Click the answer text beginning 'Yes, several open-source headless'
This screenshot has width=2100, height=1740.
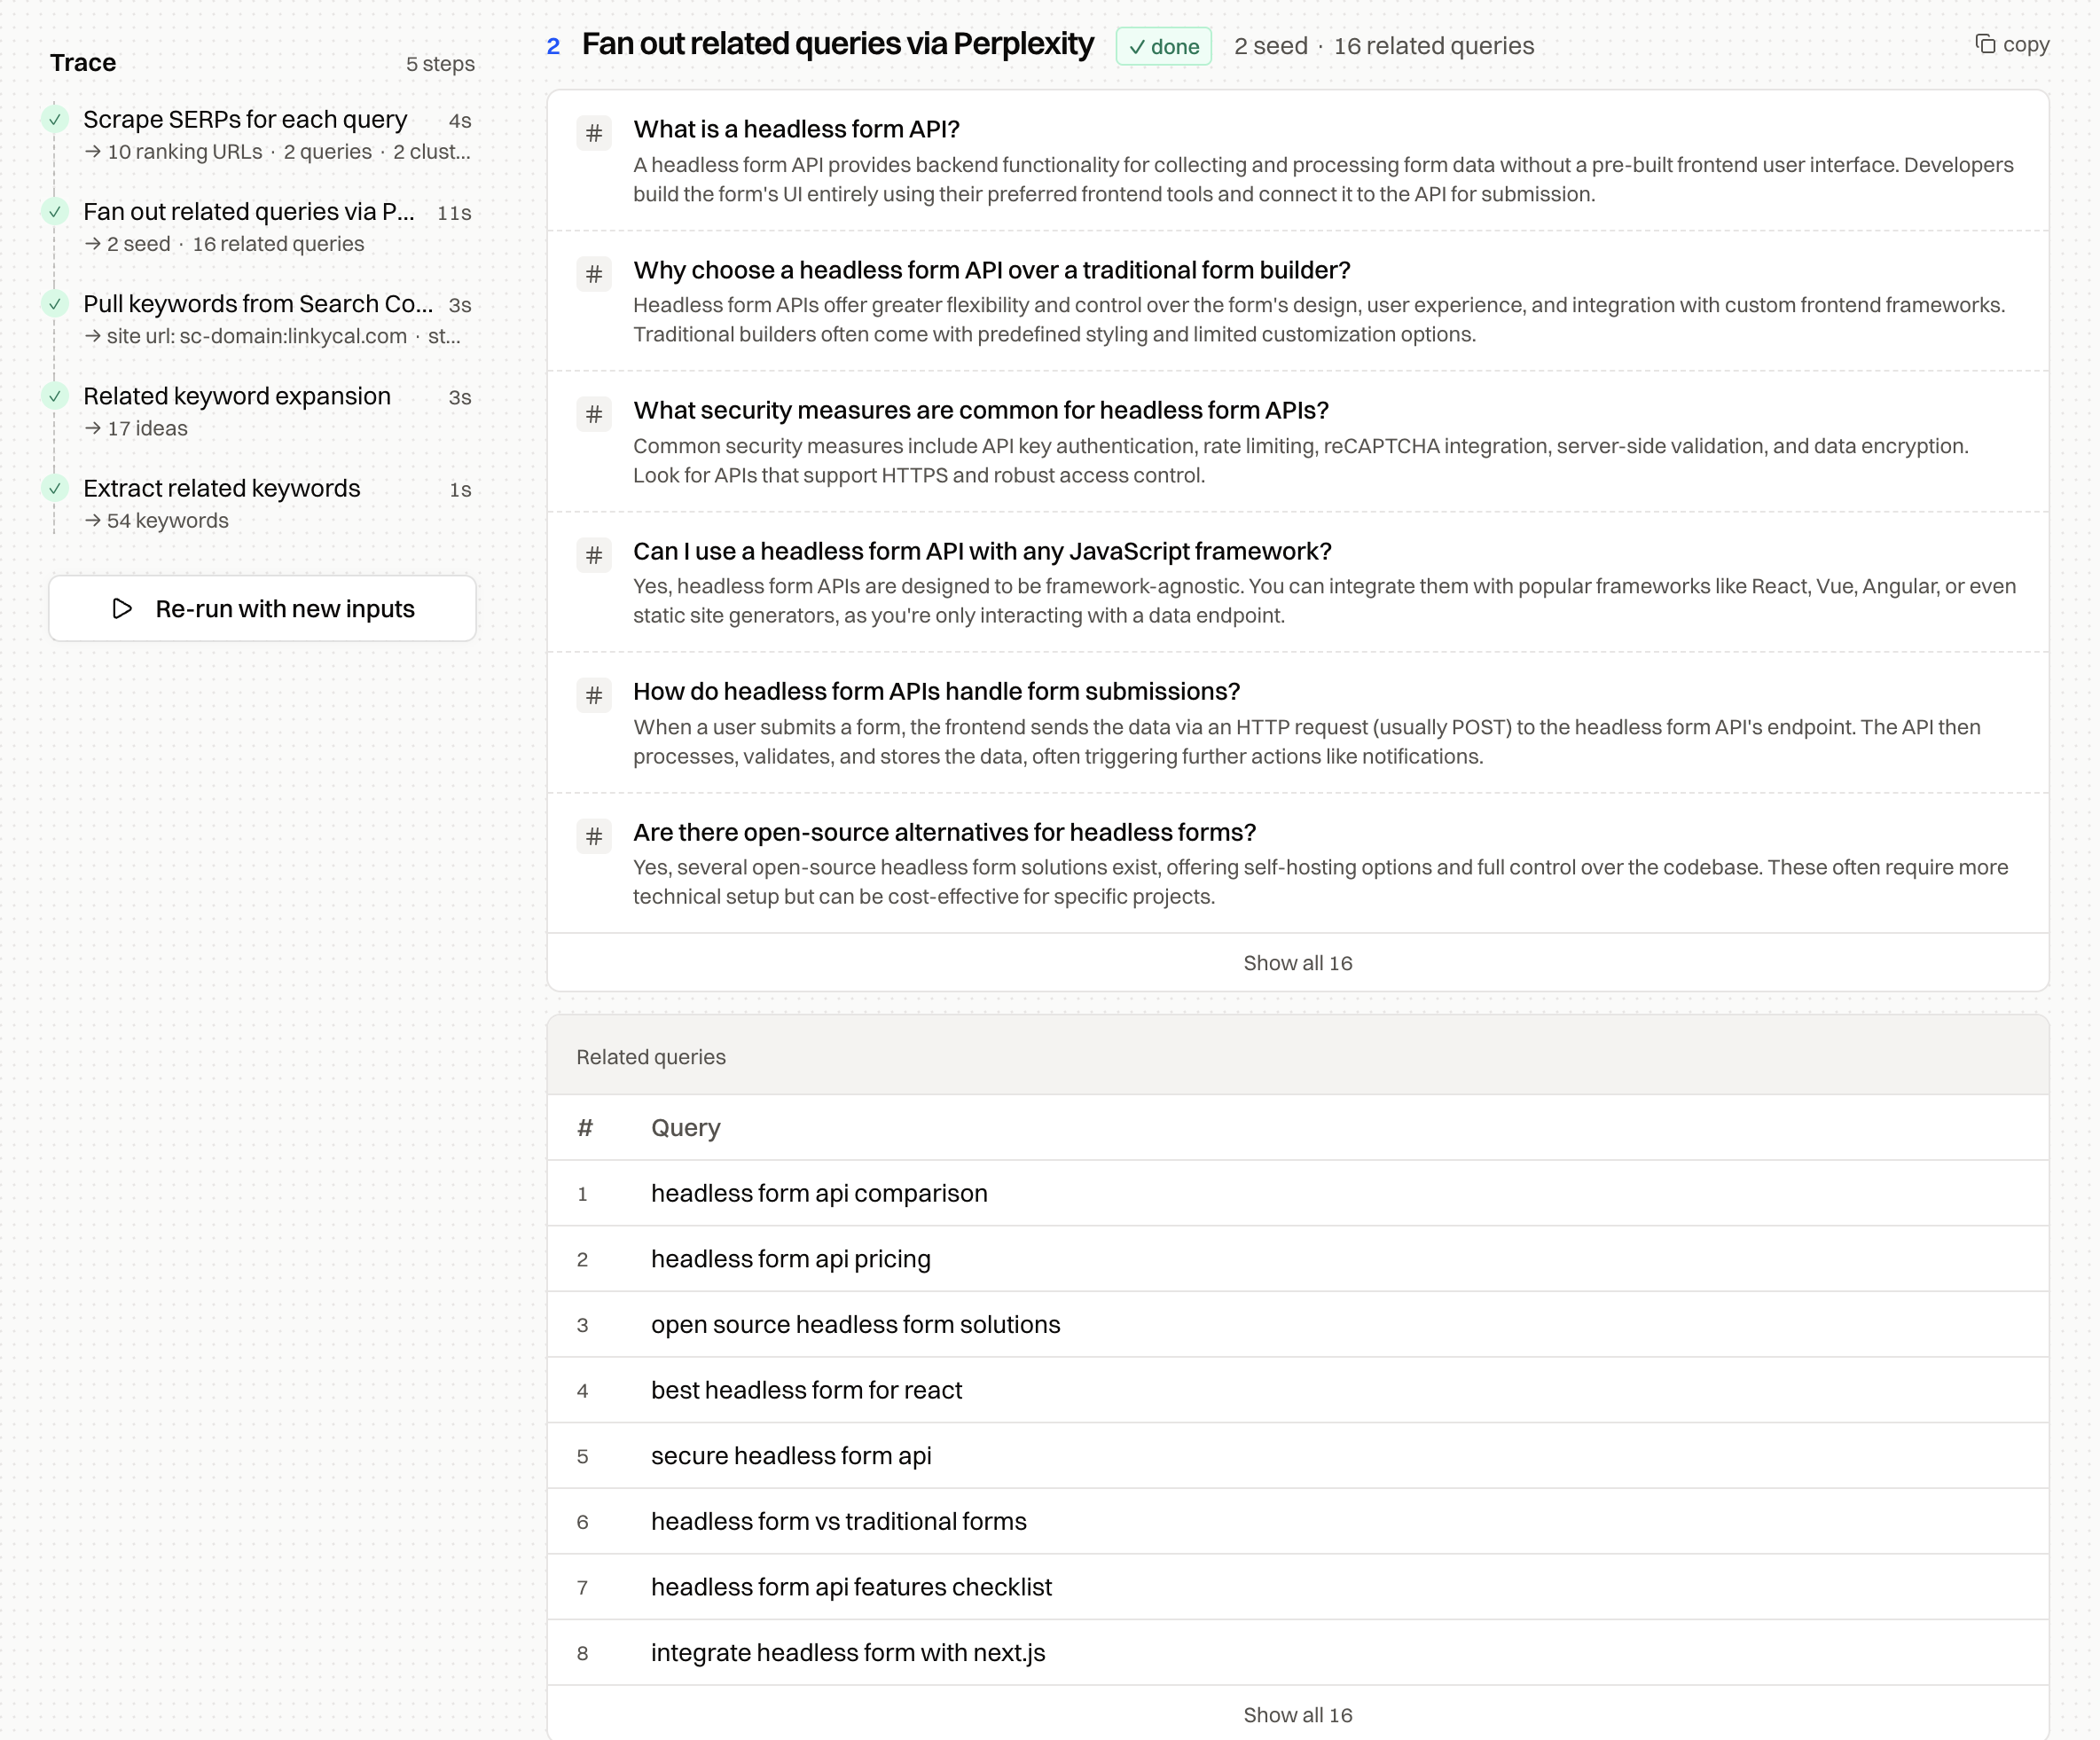click(x=1320, y=882)
